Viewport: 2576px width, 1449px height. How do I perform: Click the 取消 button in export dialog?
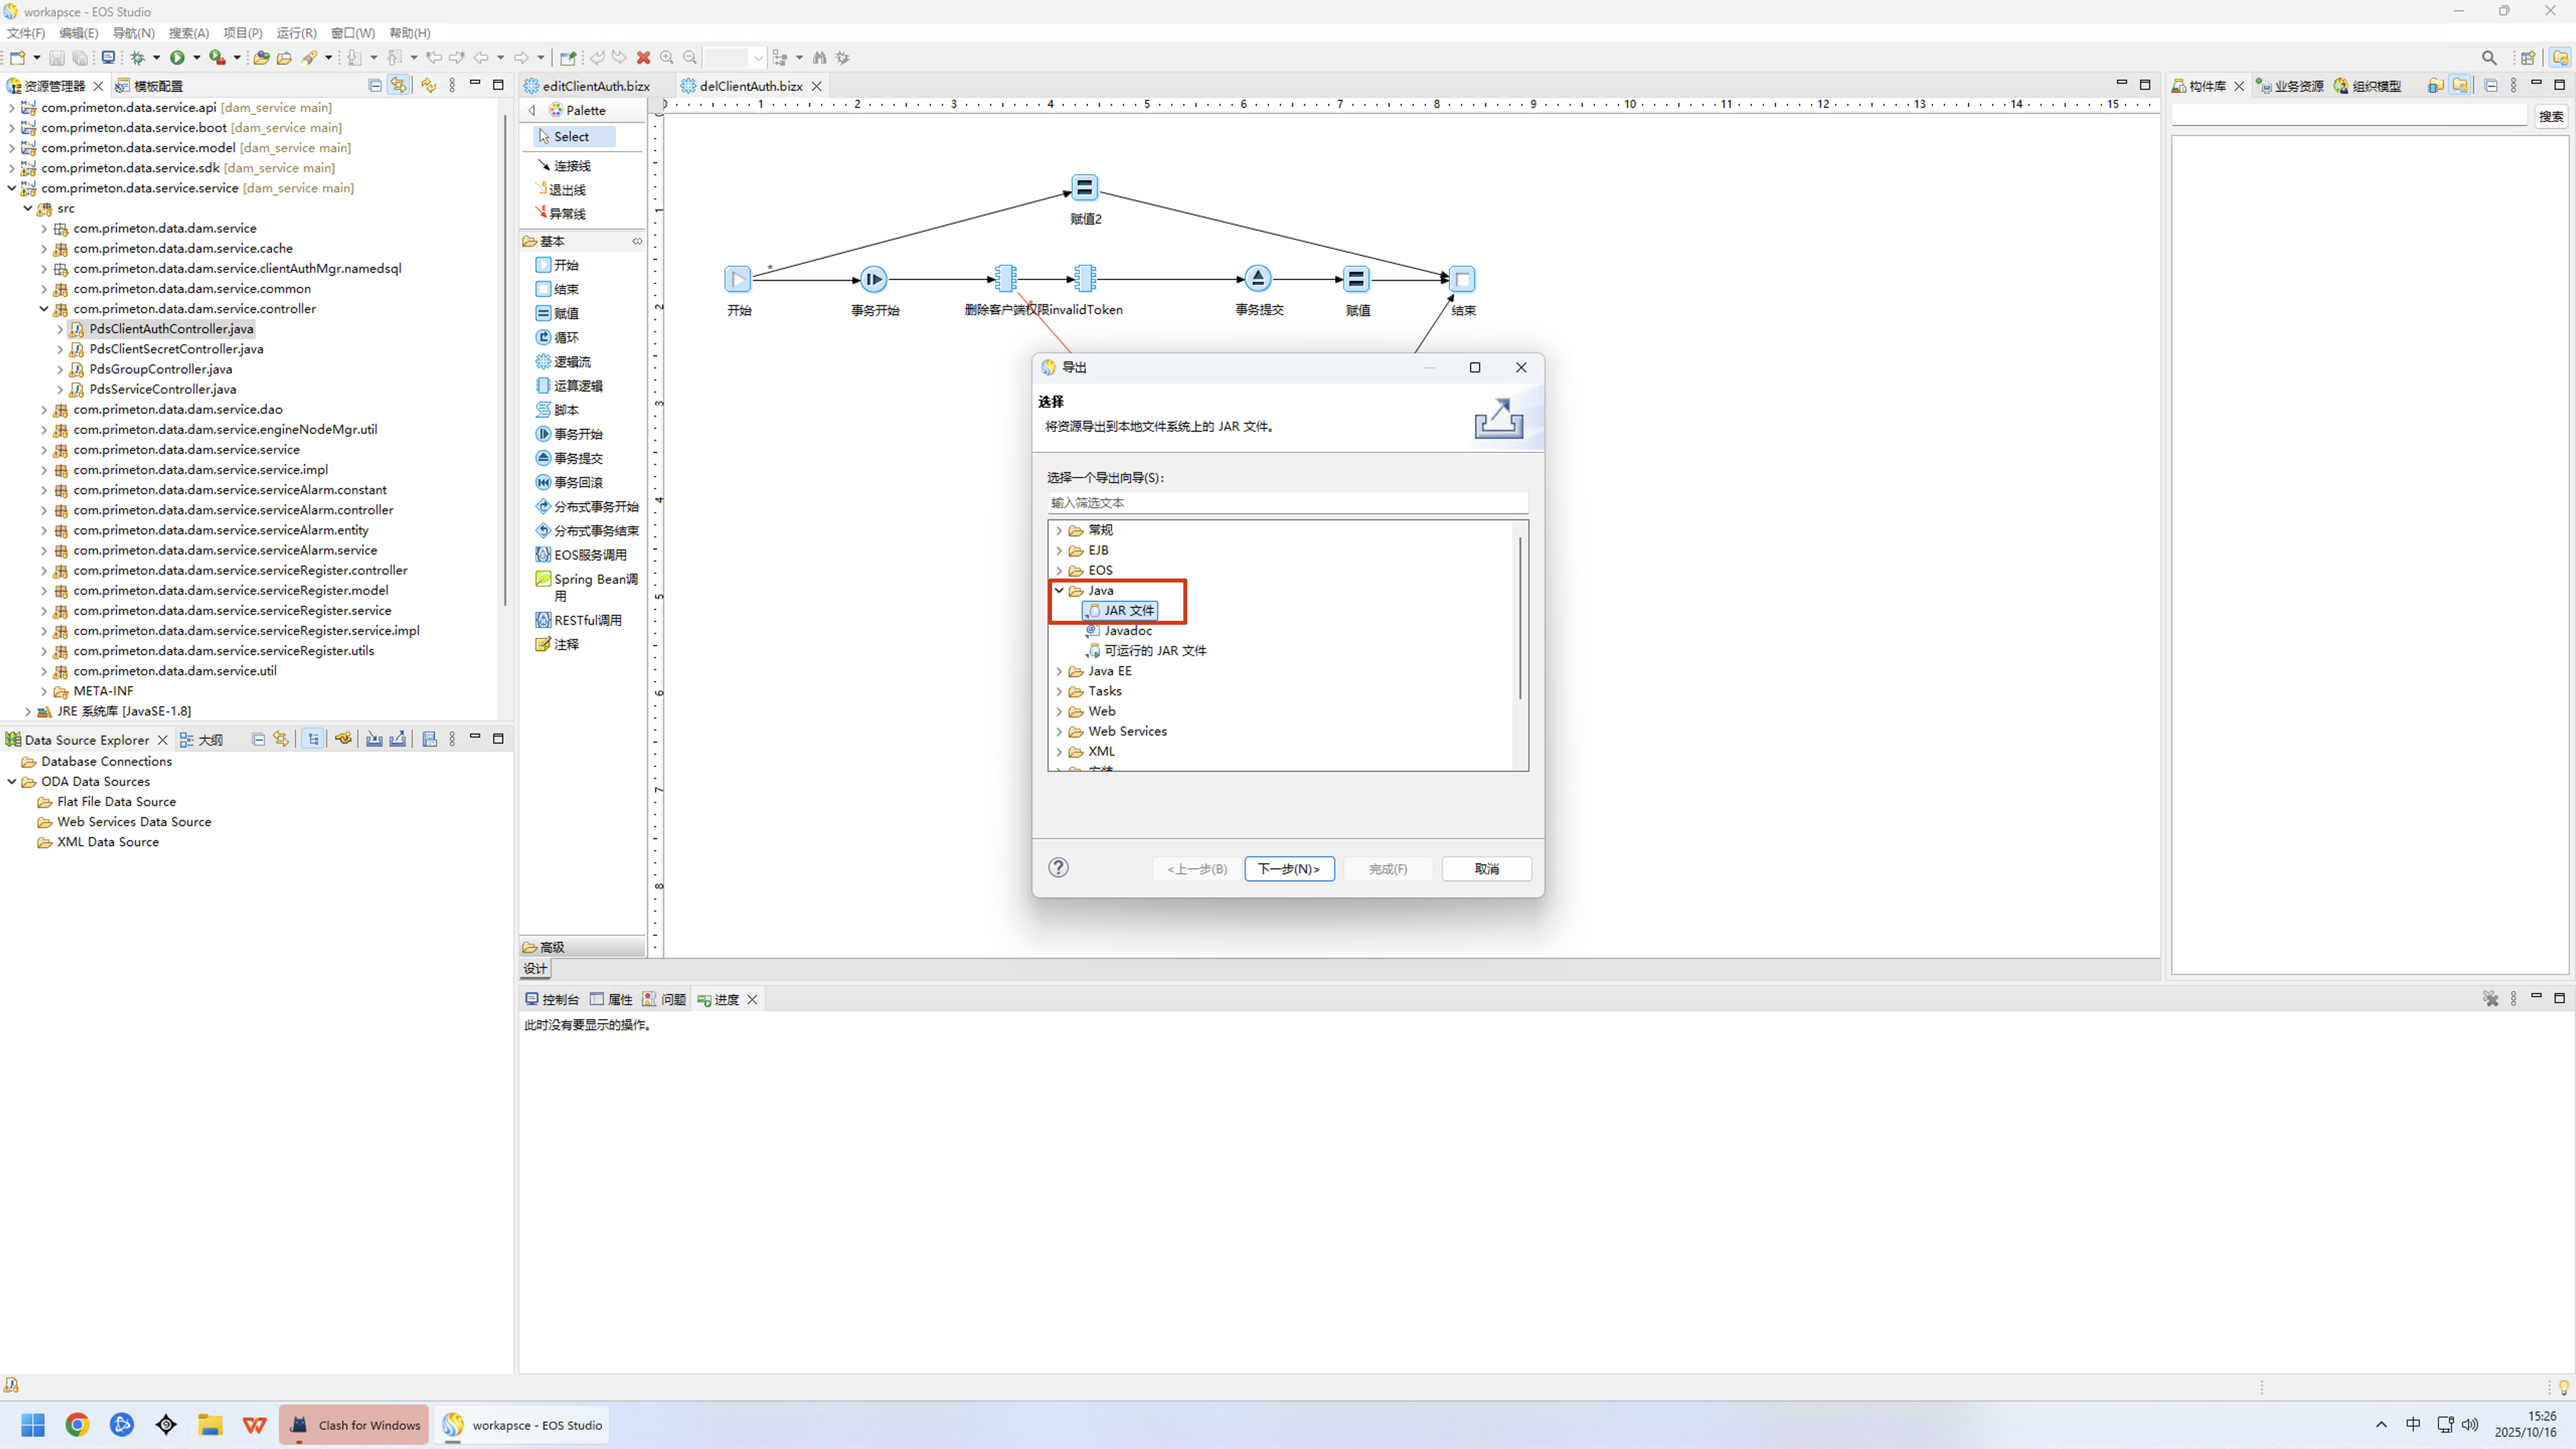pyautogui.click(x=1486, y=869)
